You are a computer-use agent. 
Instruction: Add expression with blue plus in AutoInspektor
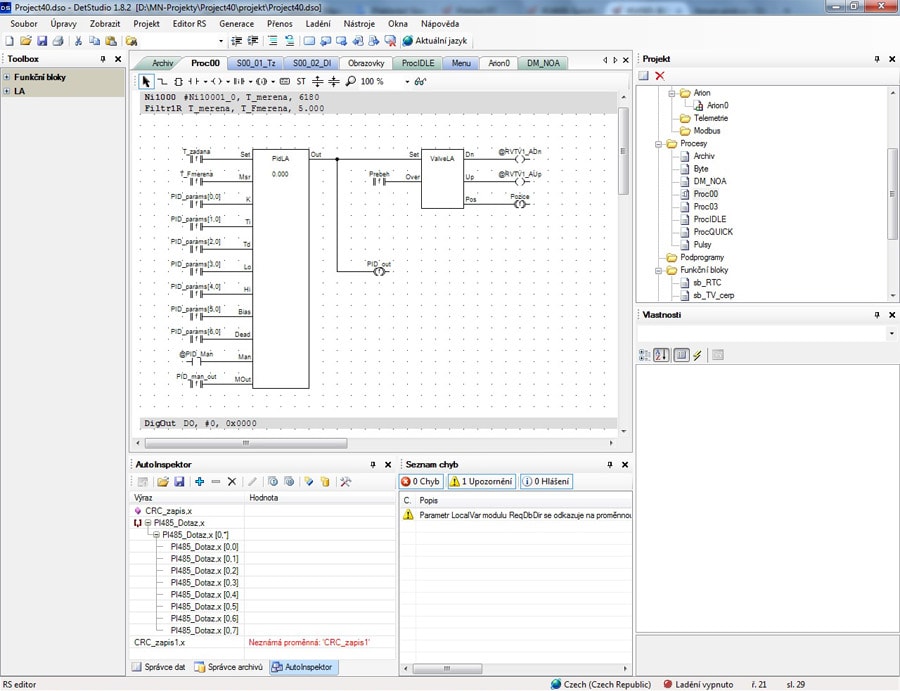(199, 482)
